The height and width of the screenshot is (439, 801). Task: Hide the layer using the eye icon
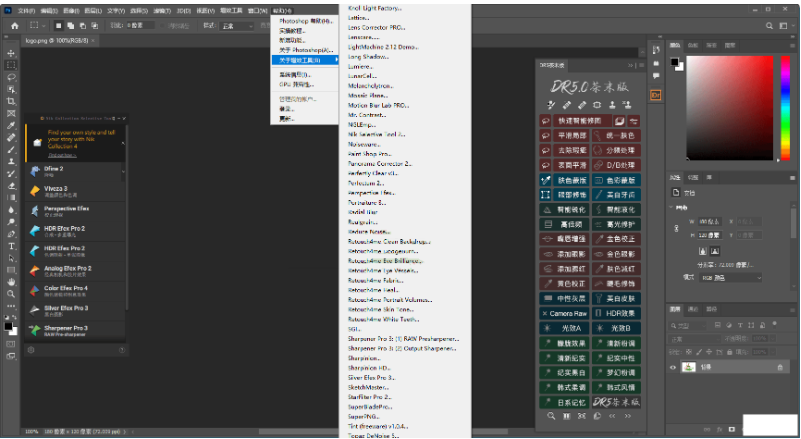673,367
